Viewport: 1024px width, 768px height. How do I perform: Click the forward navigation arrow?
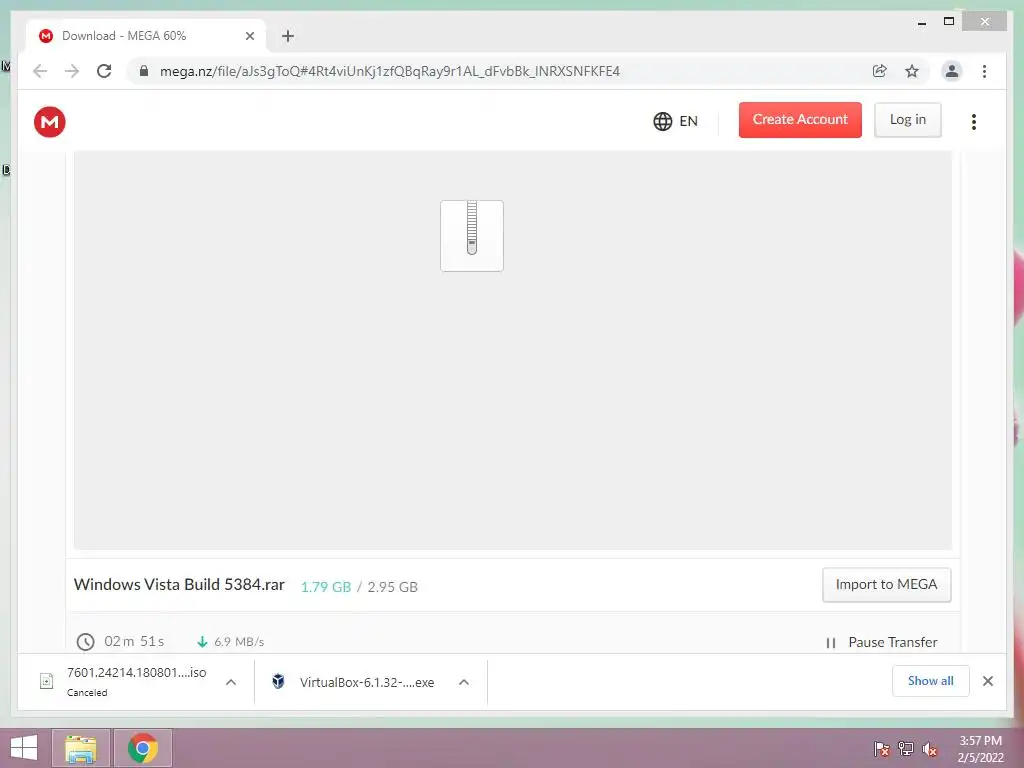point(72,71)
